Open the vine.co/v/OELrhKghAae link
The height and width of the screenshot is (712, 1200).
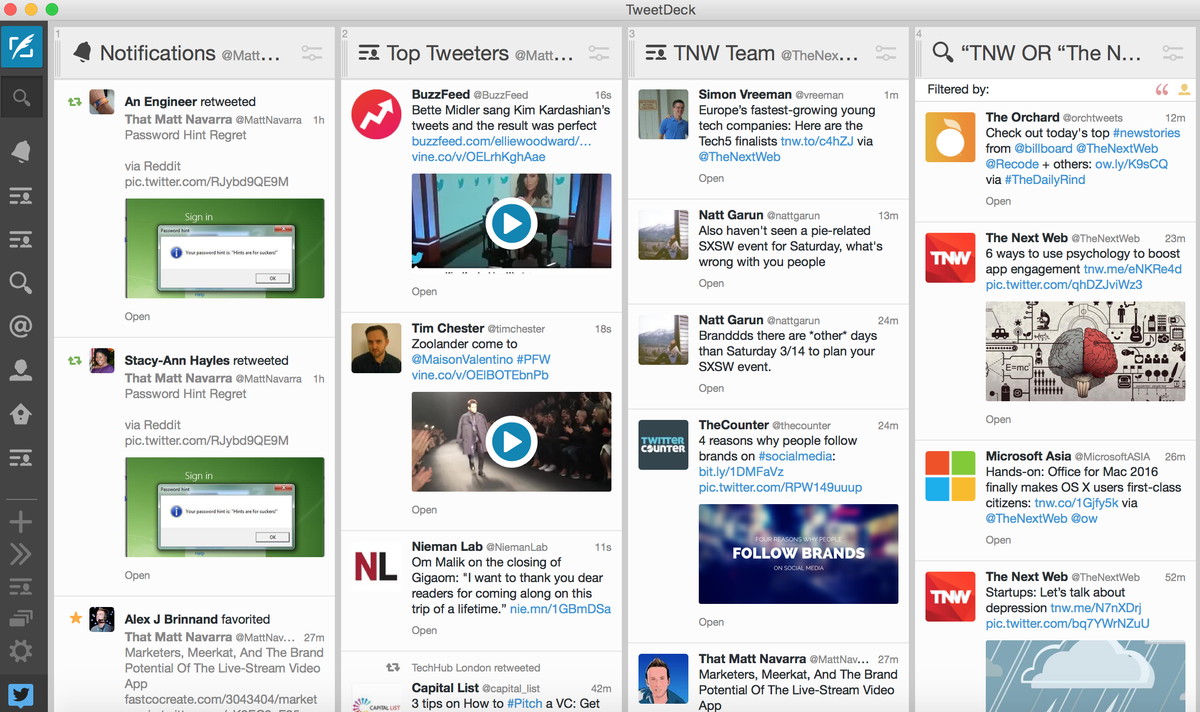[x=478, y=157]
